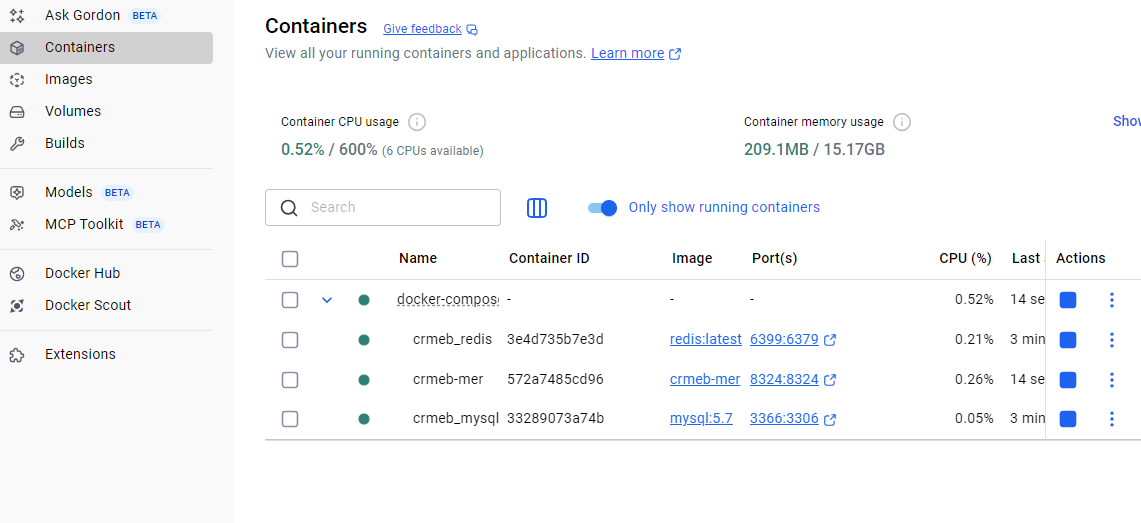The height and width of the screenshot is (523, 1141).
Task: Click the Show charts link
Action: 1126,121
